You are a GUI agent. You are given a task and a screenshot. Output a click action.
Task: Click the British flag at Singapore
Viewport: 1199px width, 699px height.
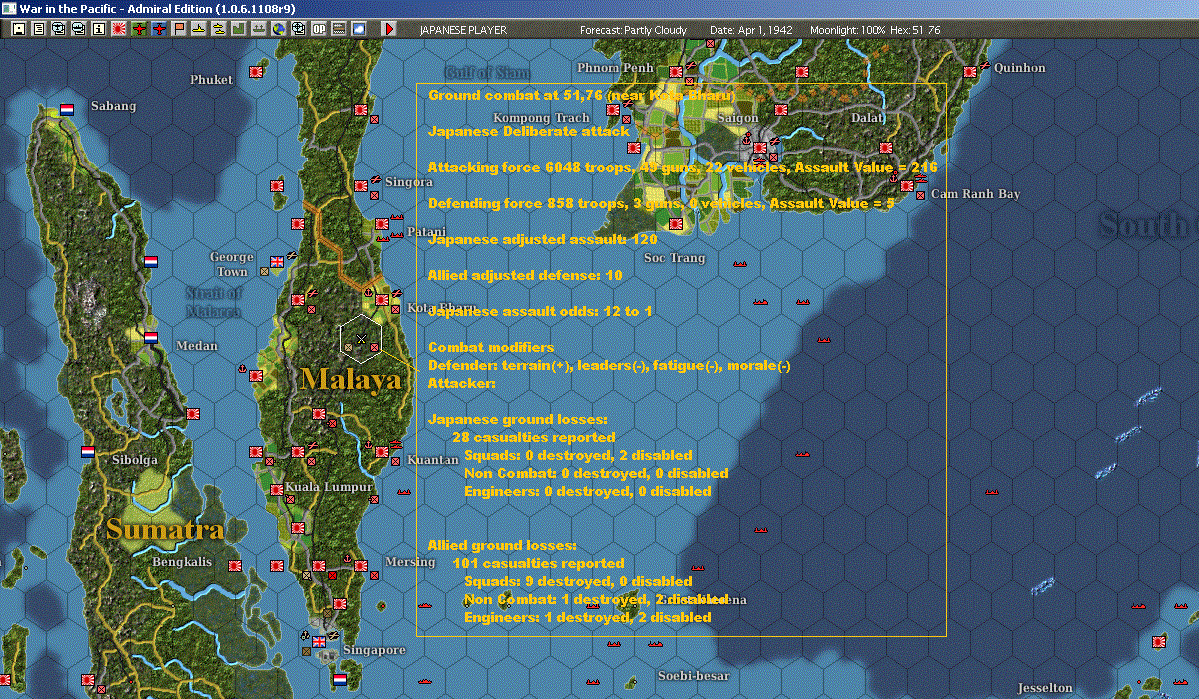319,642
